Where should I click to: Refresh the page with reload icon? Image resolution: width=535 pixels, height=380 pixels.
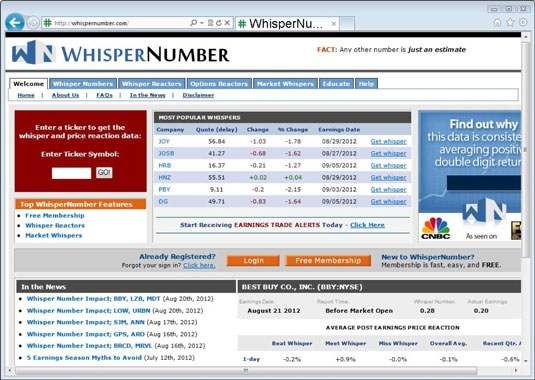tap(219, 23)
